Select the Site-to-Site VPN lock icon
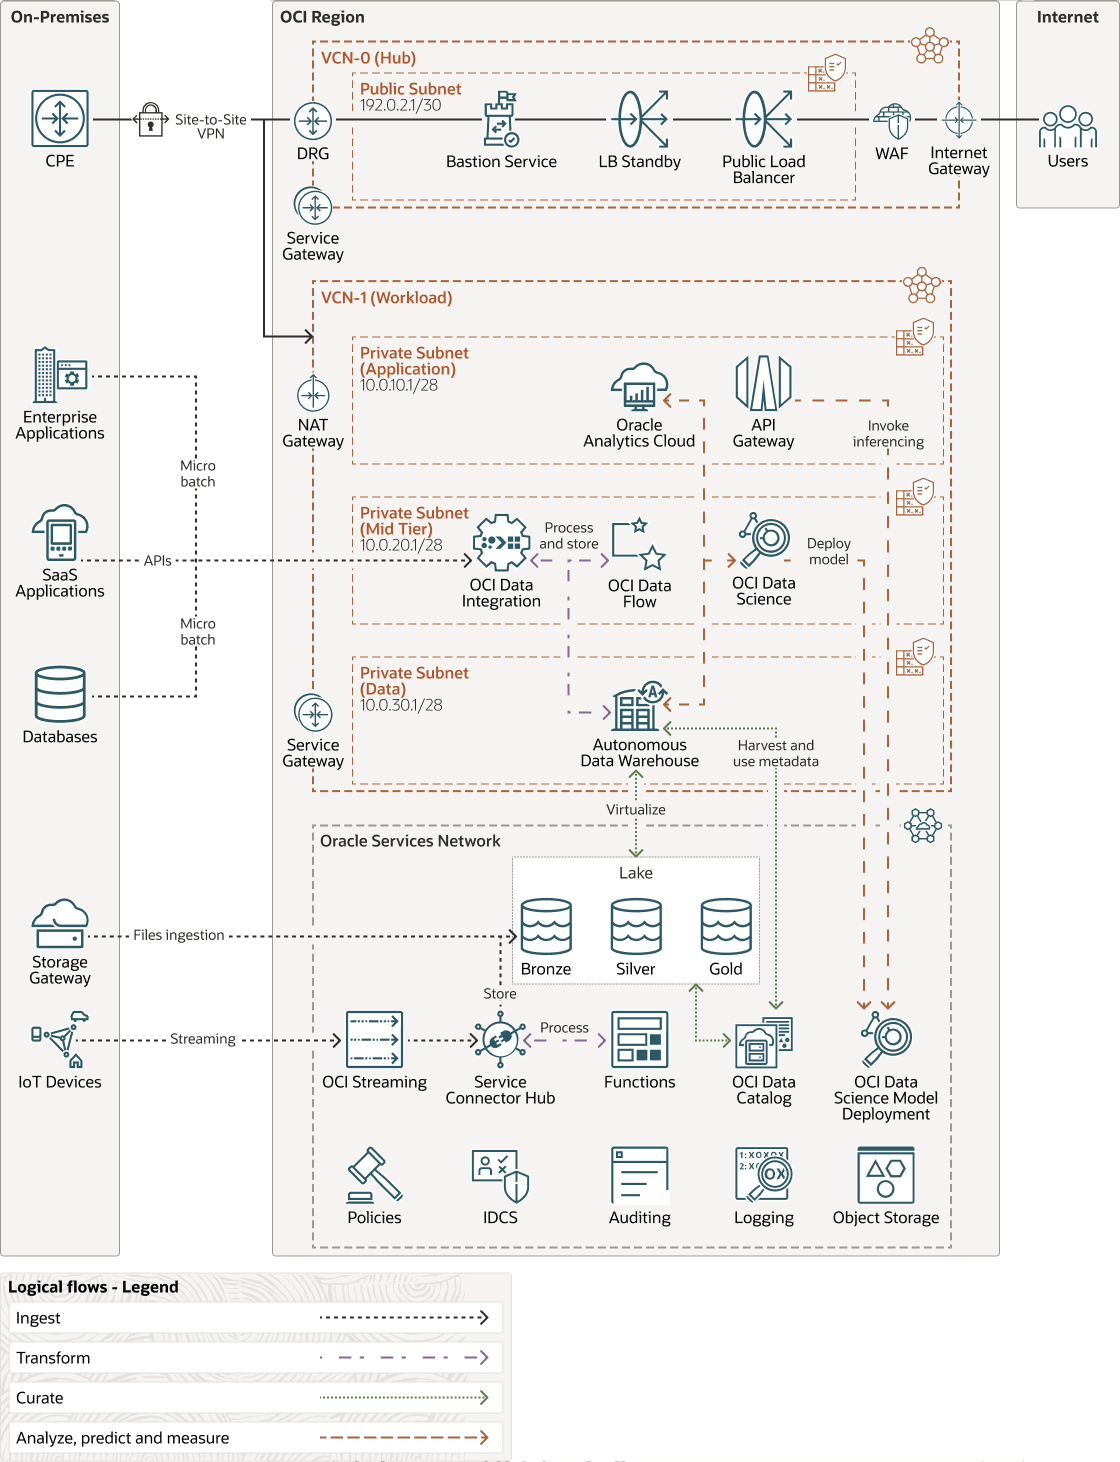 [150, 119]
